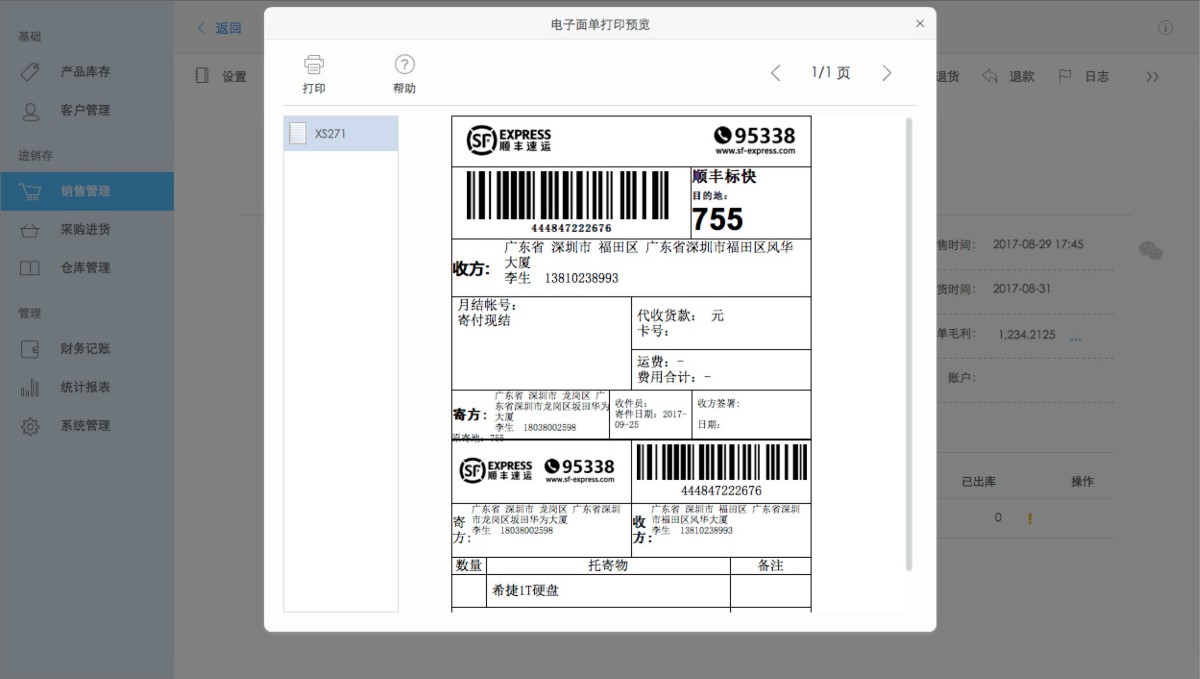Go to previous page arrow

coord(775,73)
